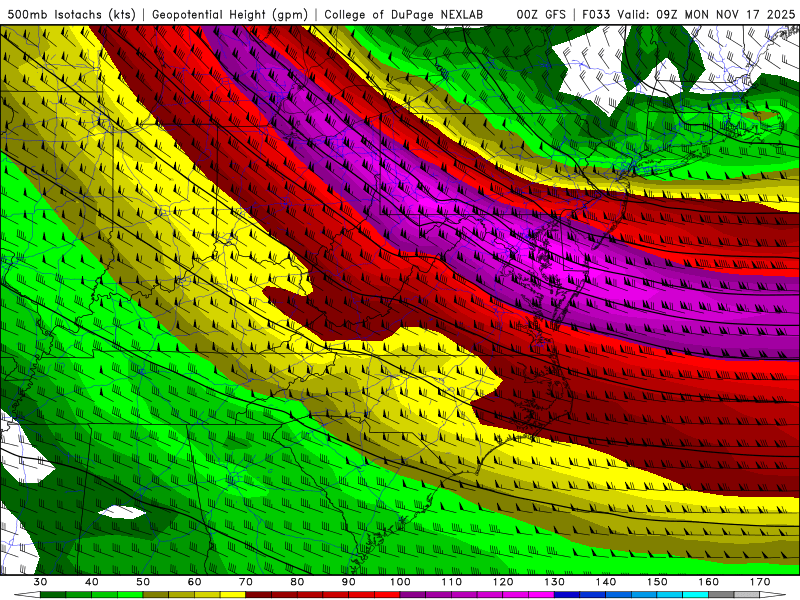This screenshot has width=800, height=600.
Task: Click the '70' legend scale label
Action: pyautogui.click(x=246, y=582)
